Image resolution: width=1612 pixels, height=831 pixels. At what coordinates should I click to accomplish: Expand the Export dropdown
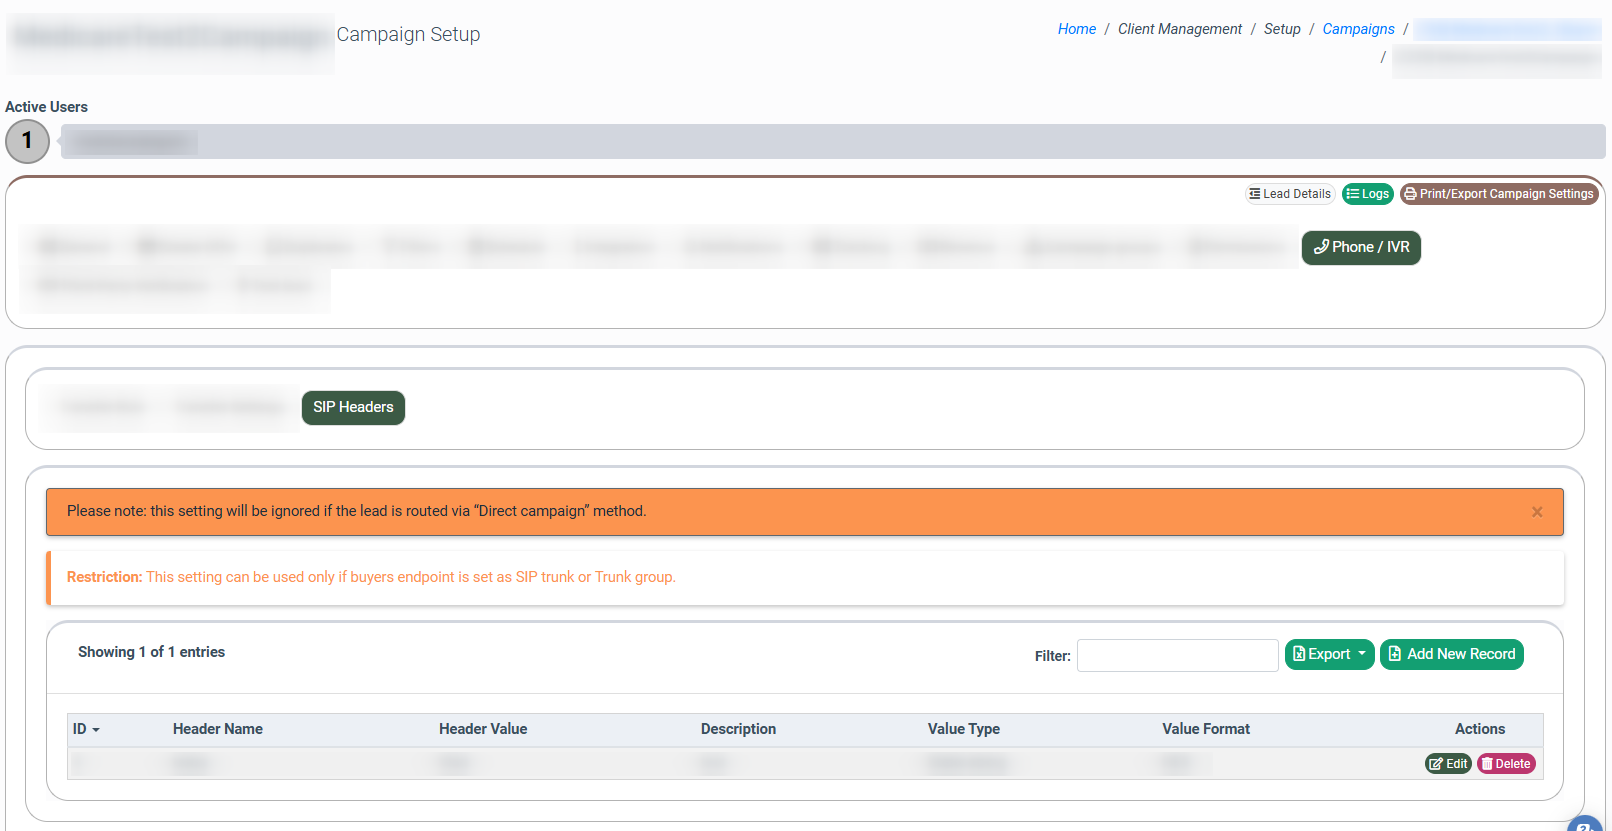point(1329,654)
